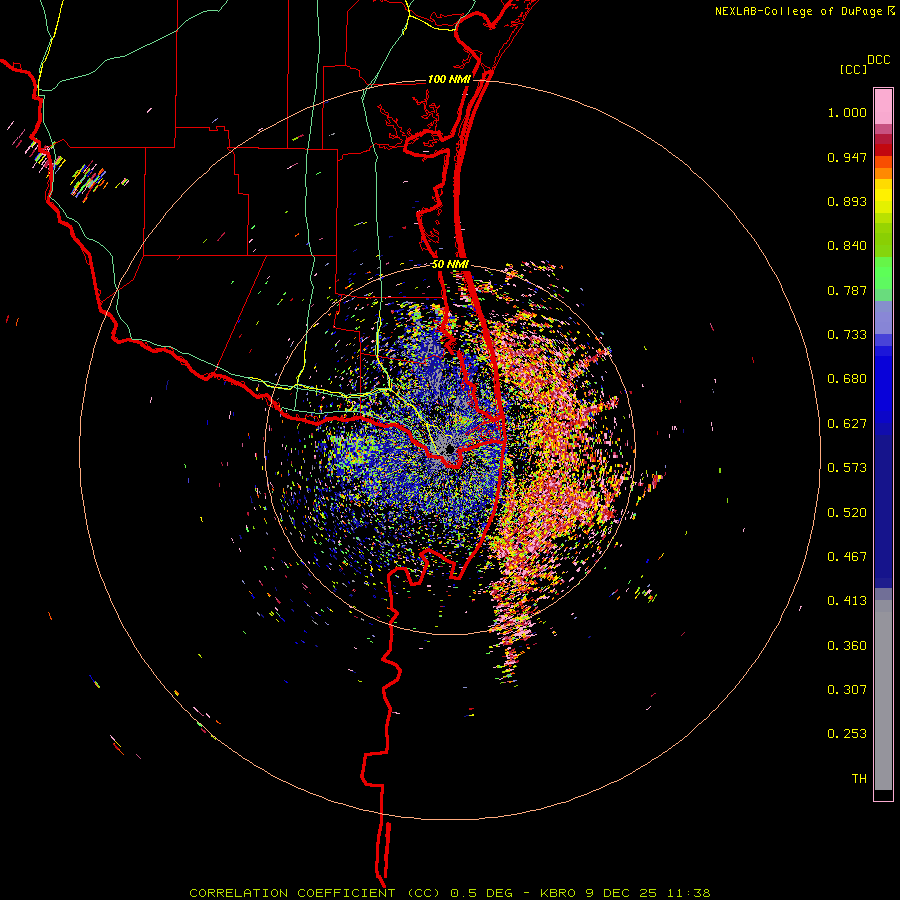This screenshot has height=900, width=900.
Task: Click the 0.360 legend value
Action: pyautogui.click(x=847, y=646)
